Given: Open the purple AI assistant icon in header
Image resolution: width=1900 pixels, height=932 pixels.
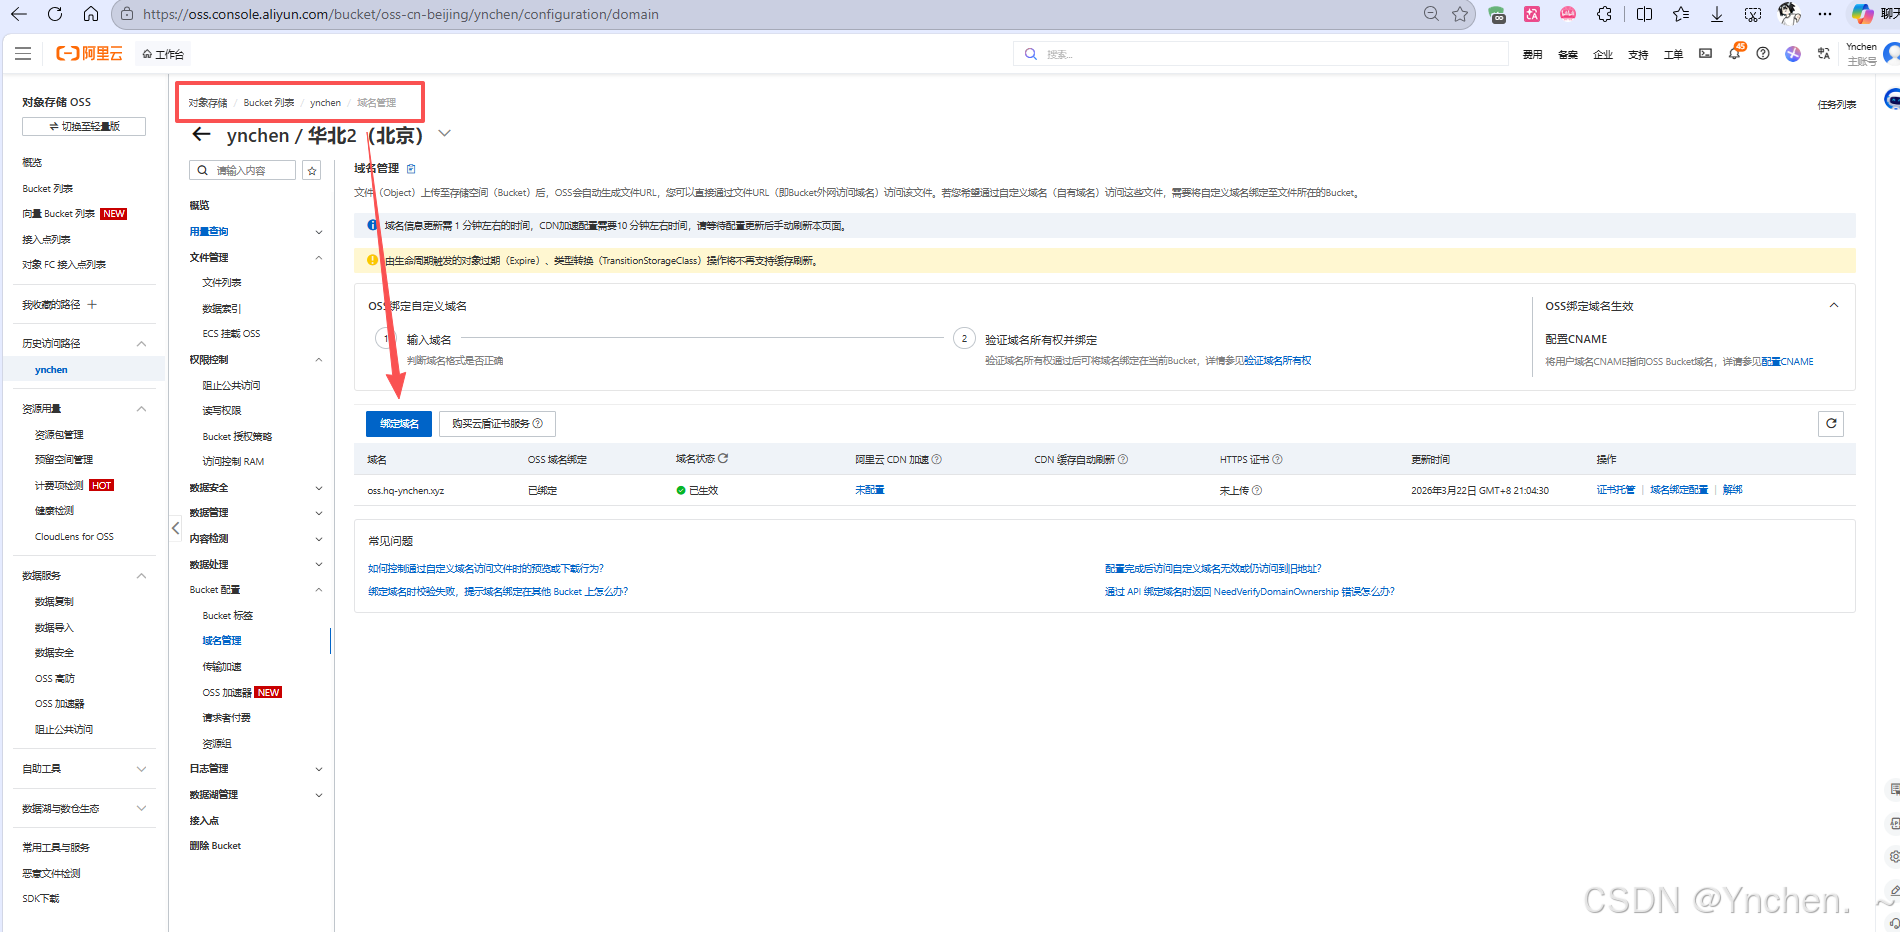Looking at the screenshot, I should click(x=1793, y=53).
